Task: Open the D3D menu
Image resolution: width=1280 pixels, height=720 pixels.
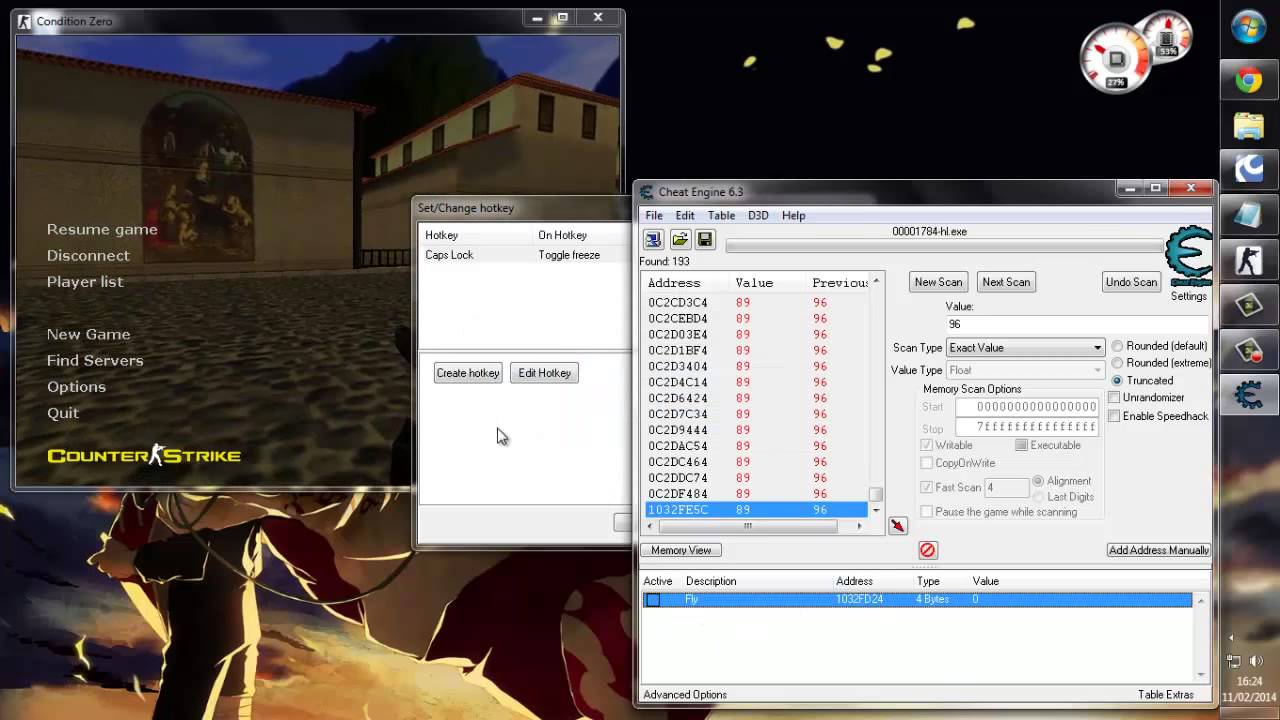Action: point(758,216)
